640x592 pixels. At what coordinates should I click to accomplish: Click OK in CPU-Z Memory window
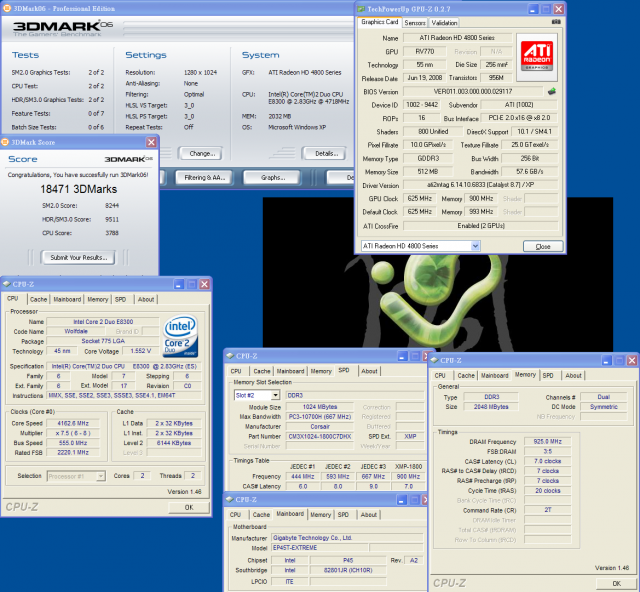click(x=617, y=583)
